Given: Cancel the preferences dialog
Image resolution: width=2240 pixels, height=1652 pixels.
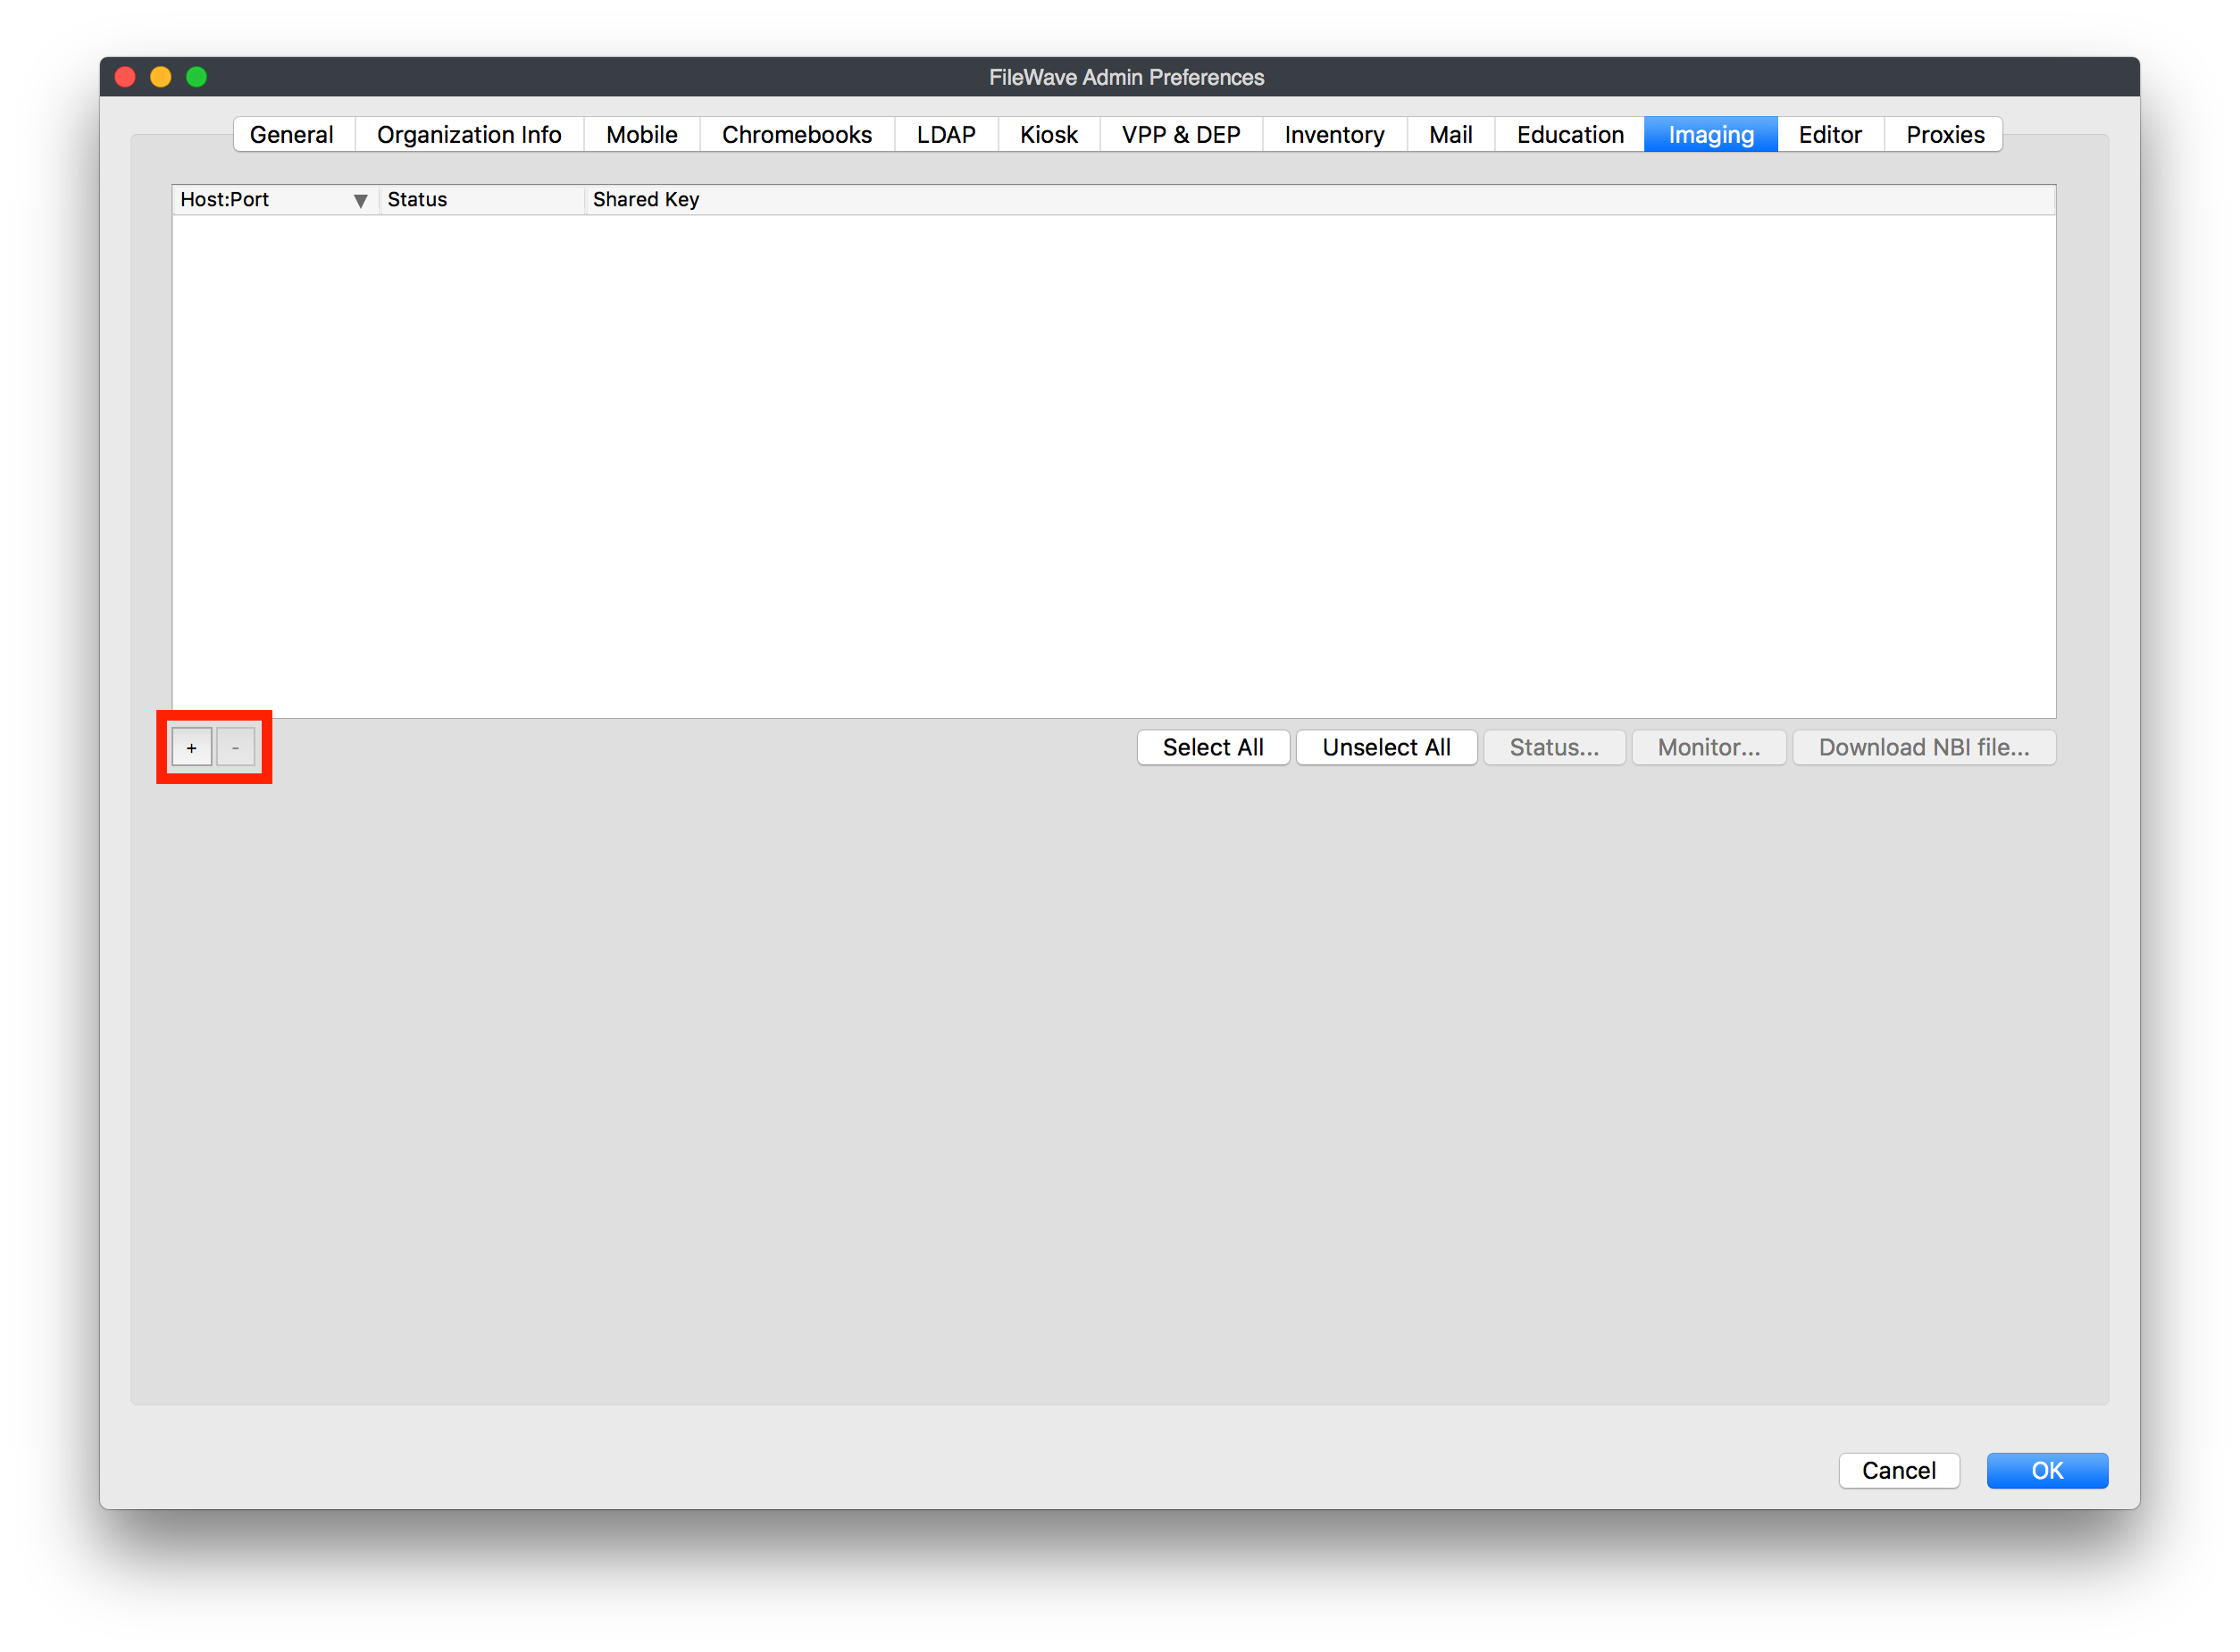Looking at the screenshot, I should [1899, 1471].
